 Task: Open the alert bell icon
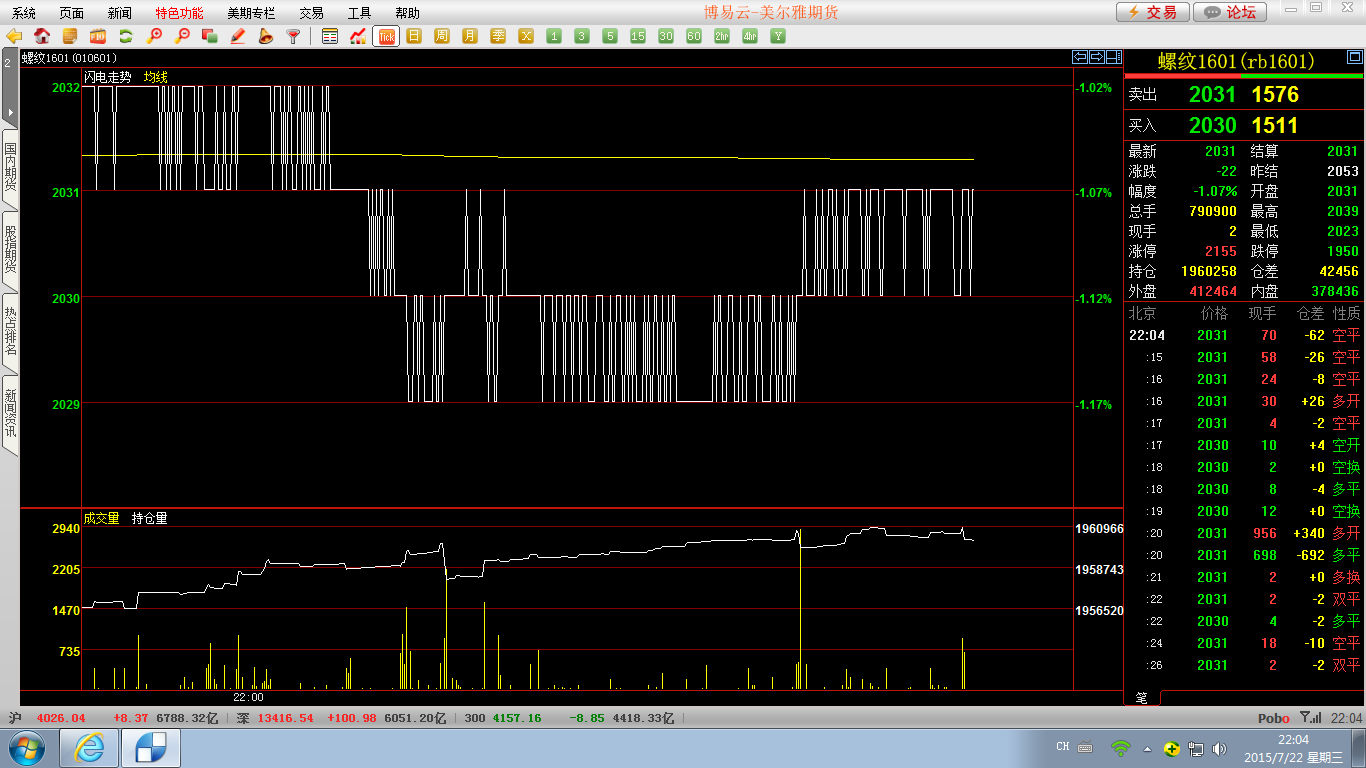tap(266, 36)
